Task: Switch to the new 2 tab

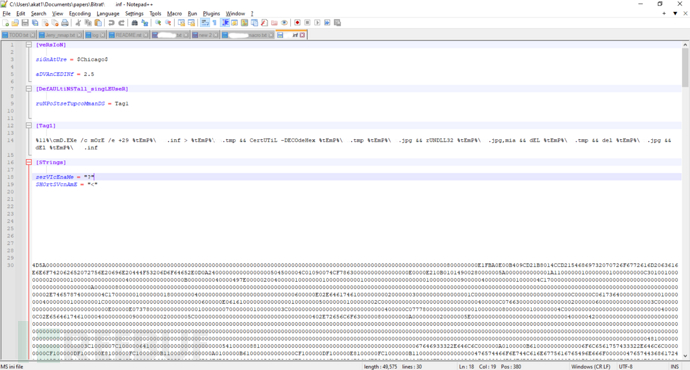Action: point(205,35)
